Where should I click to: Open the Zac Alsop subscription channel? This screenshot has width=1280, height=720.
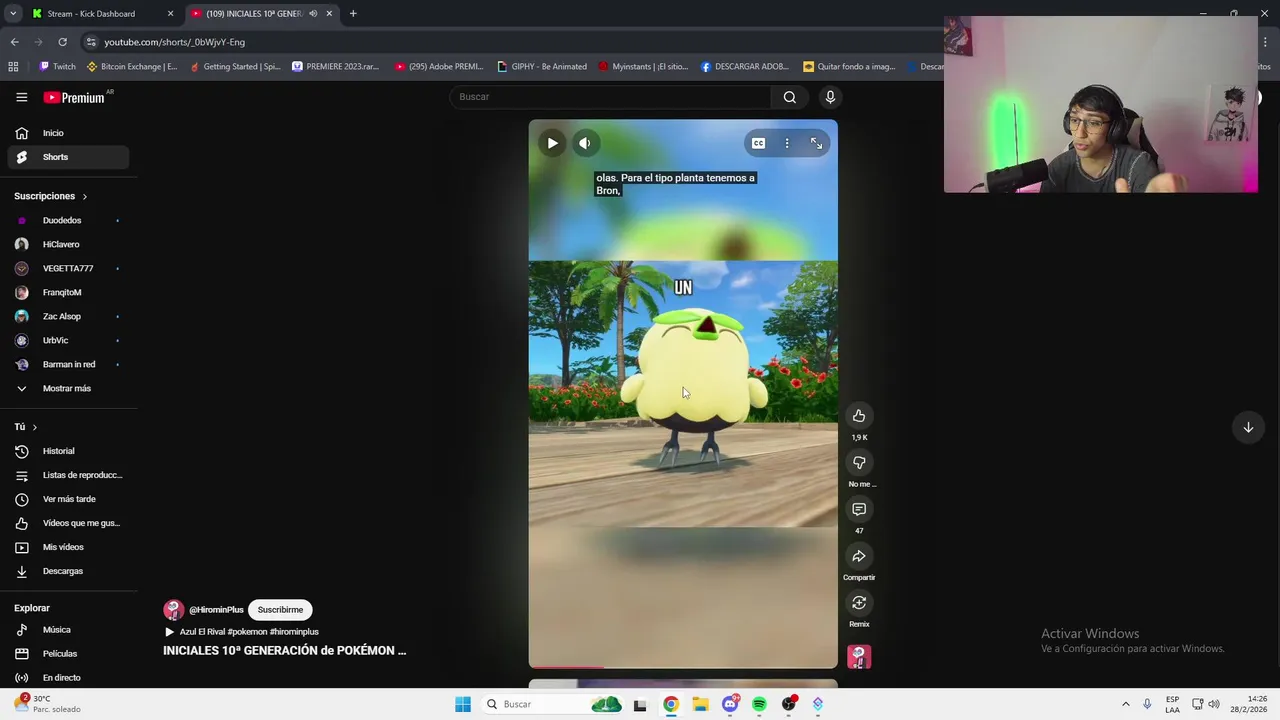click(68, 316)
